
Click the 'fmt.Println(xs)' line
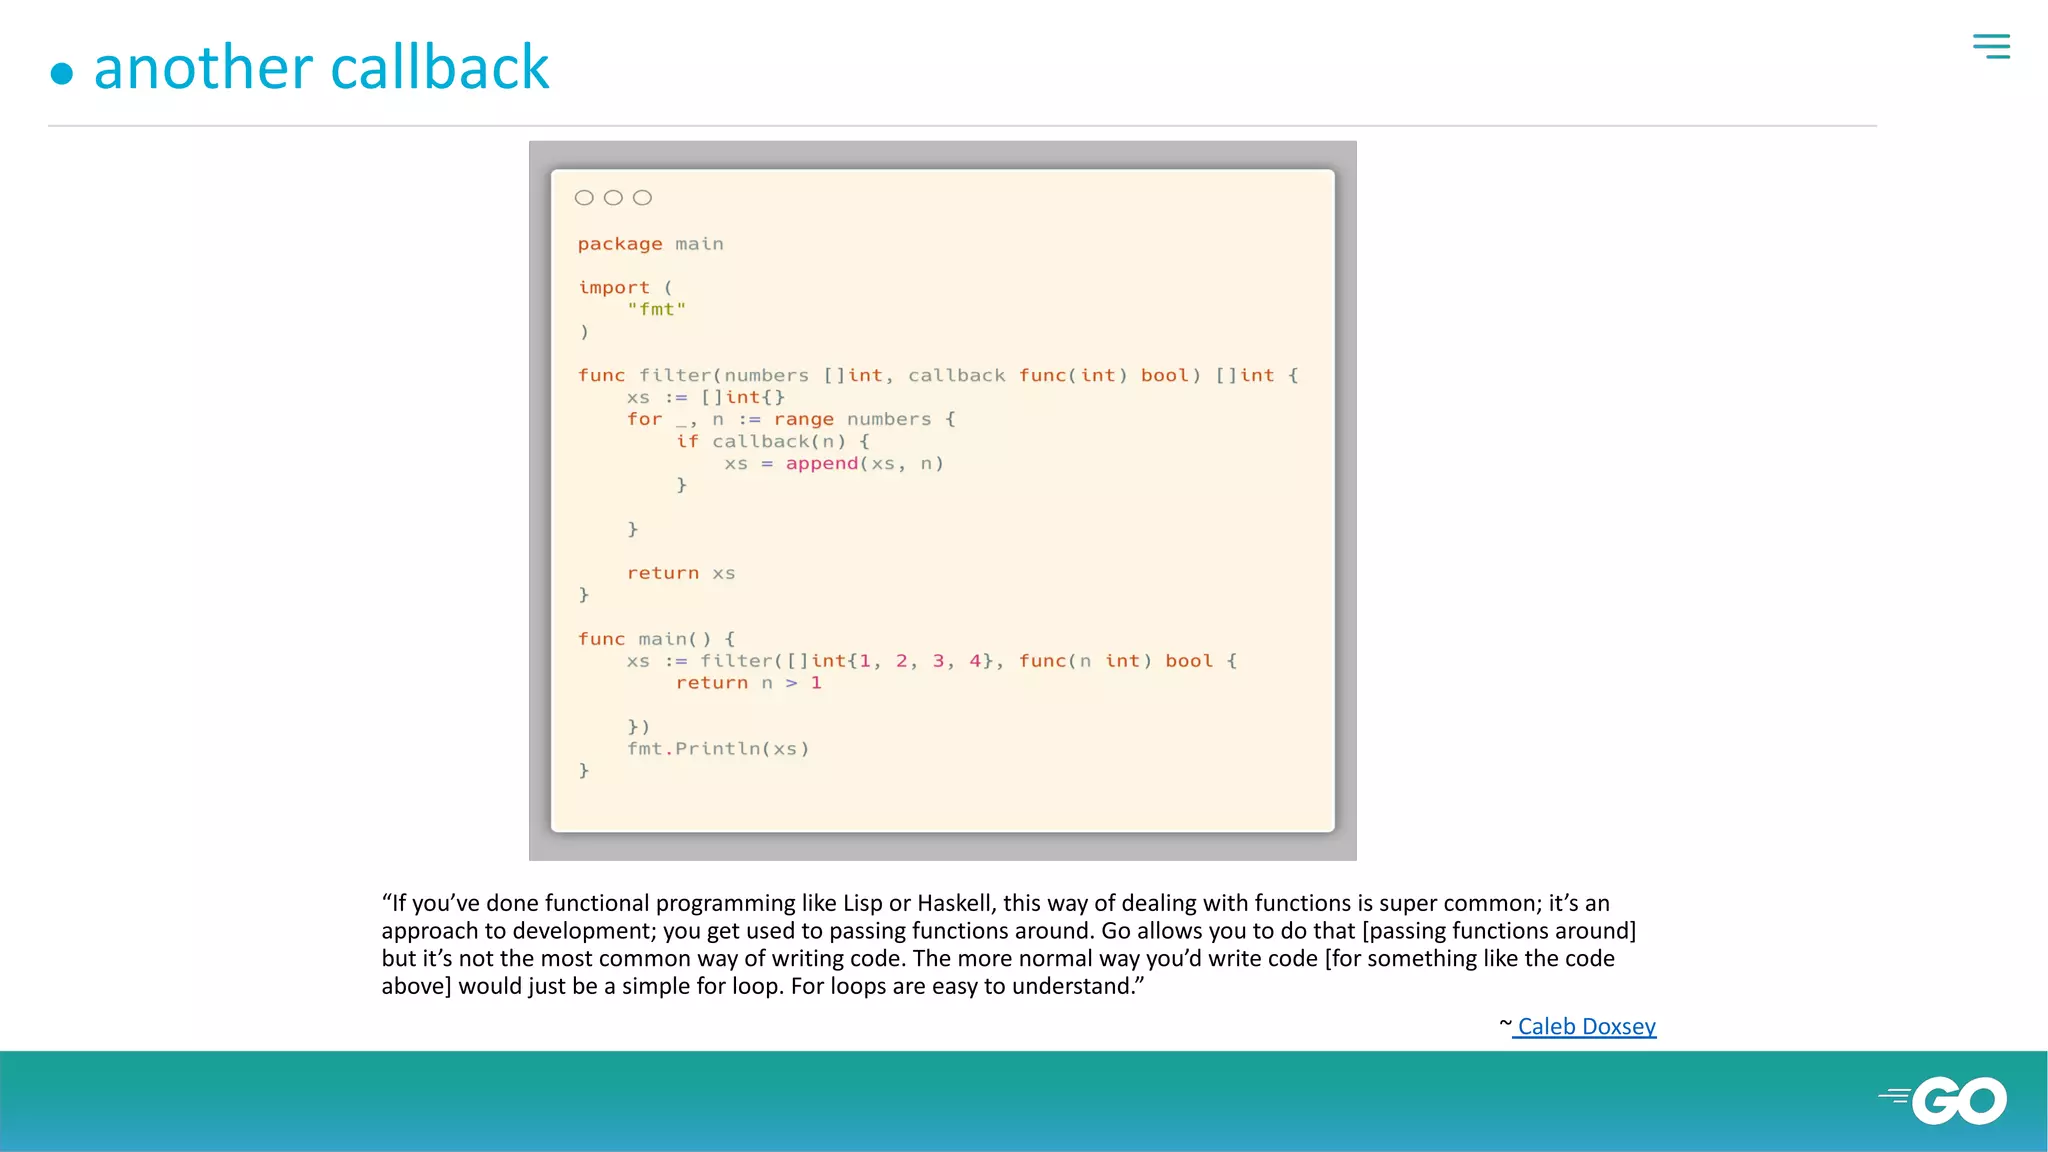pos(718,749)
